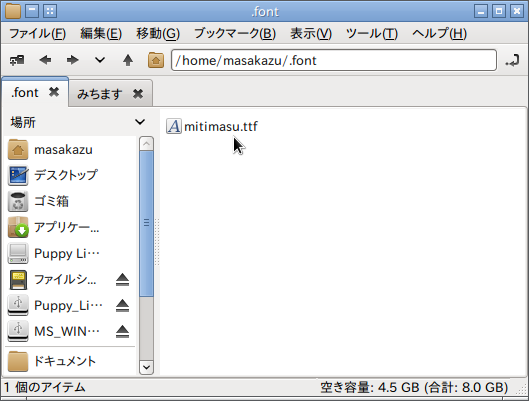Minimize the .font window
Image resolution: width=529 pixels, height=401 pixels.
click(x=481, y=11)
